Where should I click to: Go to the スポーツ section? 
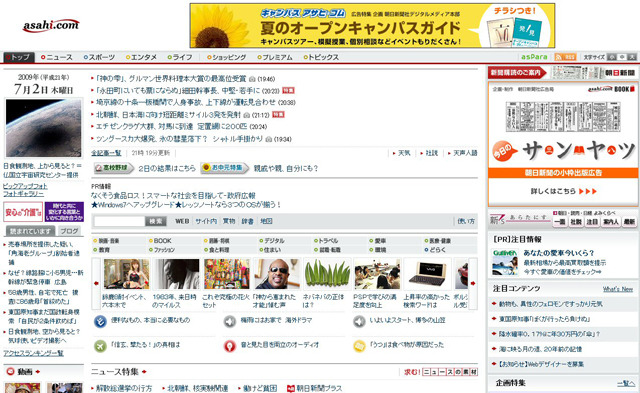point(99,57)
